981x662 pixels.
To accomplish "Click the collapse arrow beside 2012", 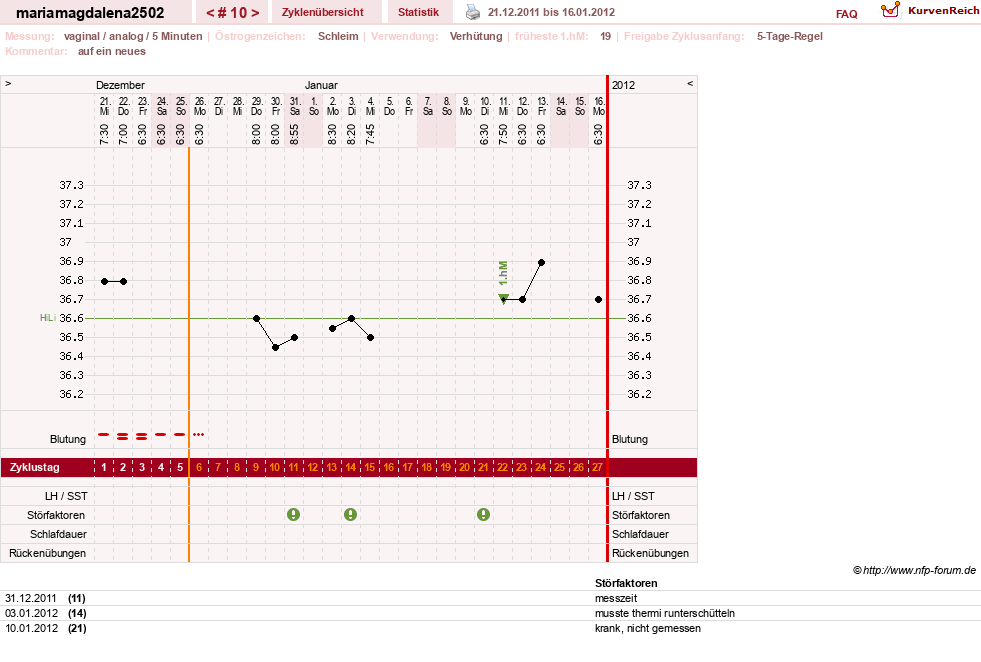I will (x=690, y=83).
